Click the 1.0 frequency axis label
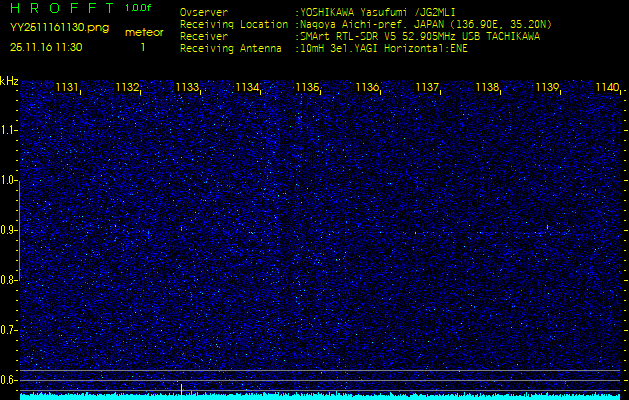The width and height of the screenshot is (629, 400). tap(9, 180)
